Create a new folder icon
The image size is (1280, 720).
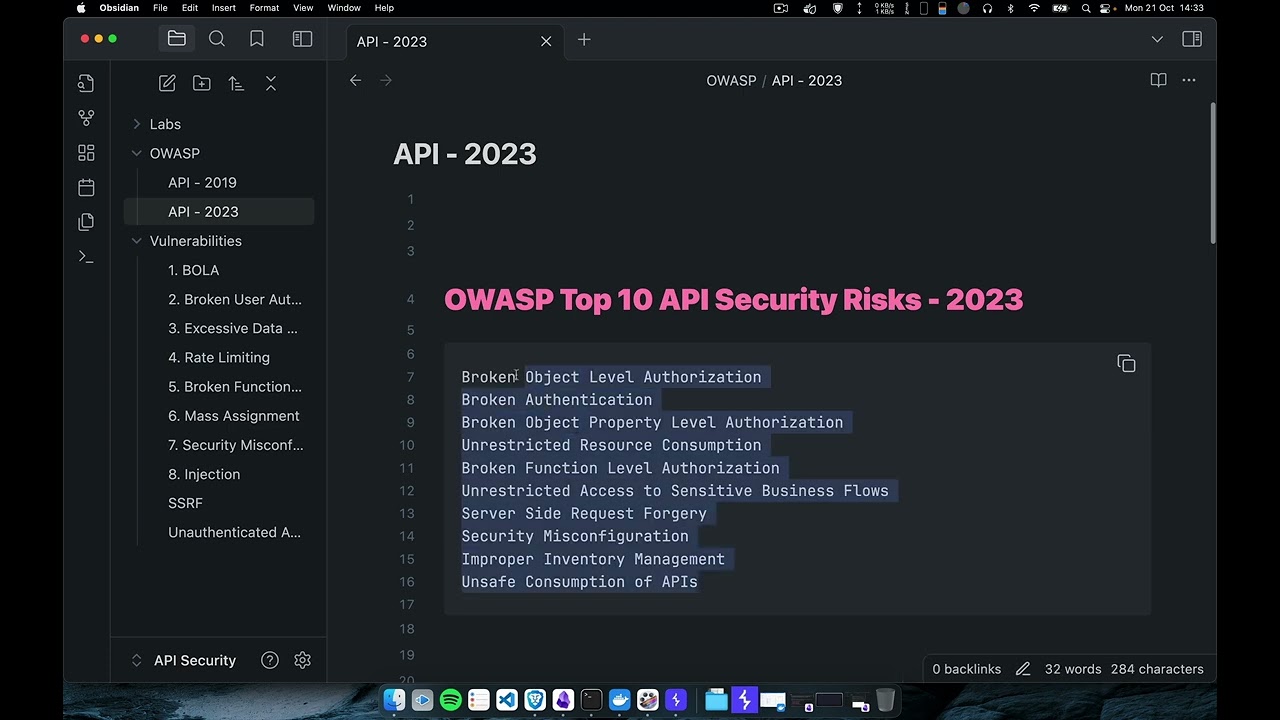(202, 84)
